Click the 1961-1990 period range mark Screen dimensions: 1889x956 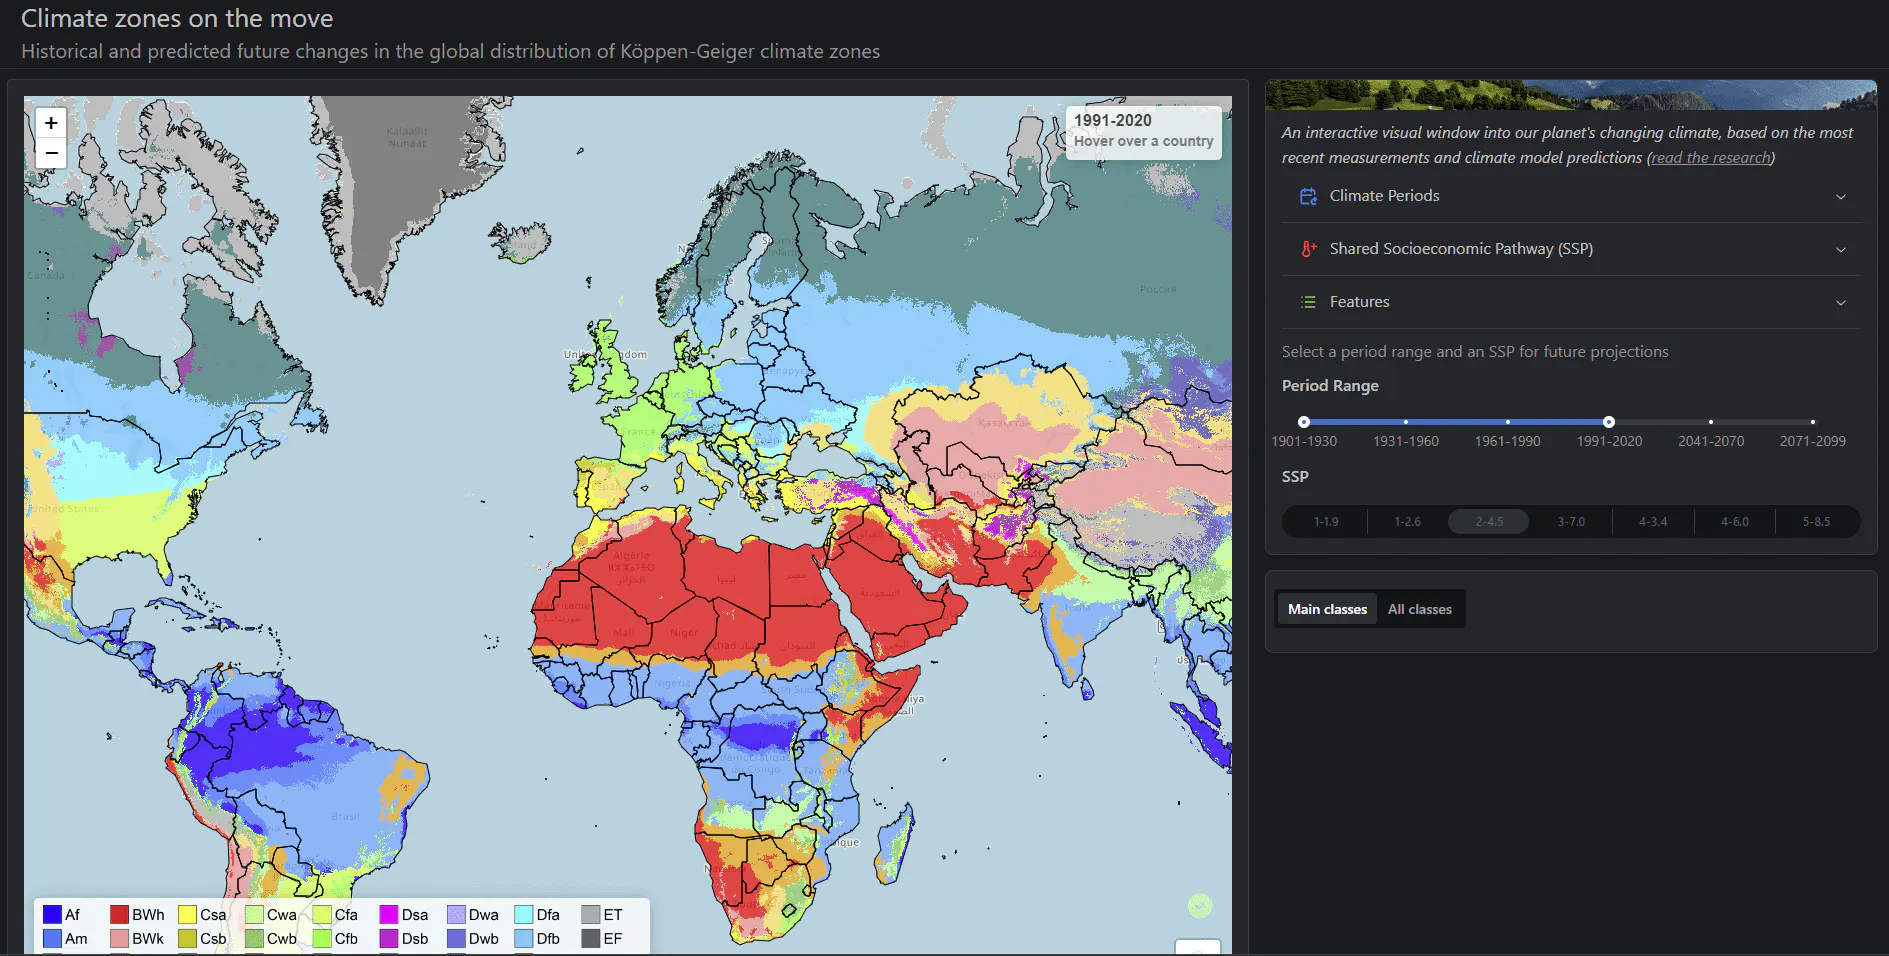pos(1508,422)
